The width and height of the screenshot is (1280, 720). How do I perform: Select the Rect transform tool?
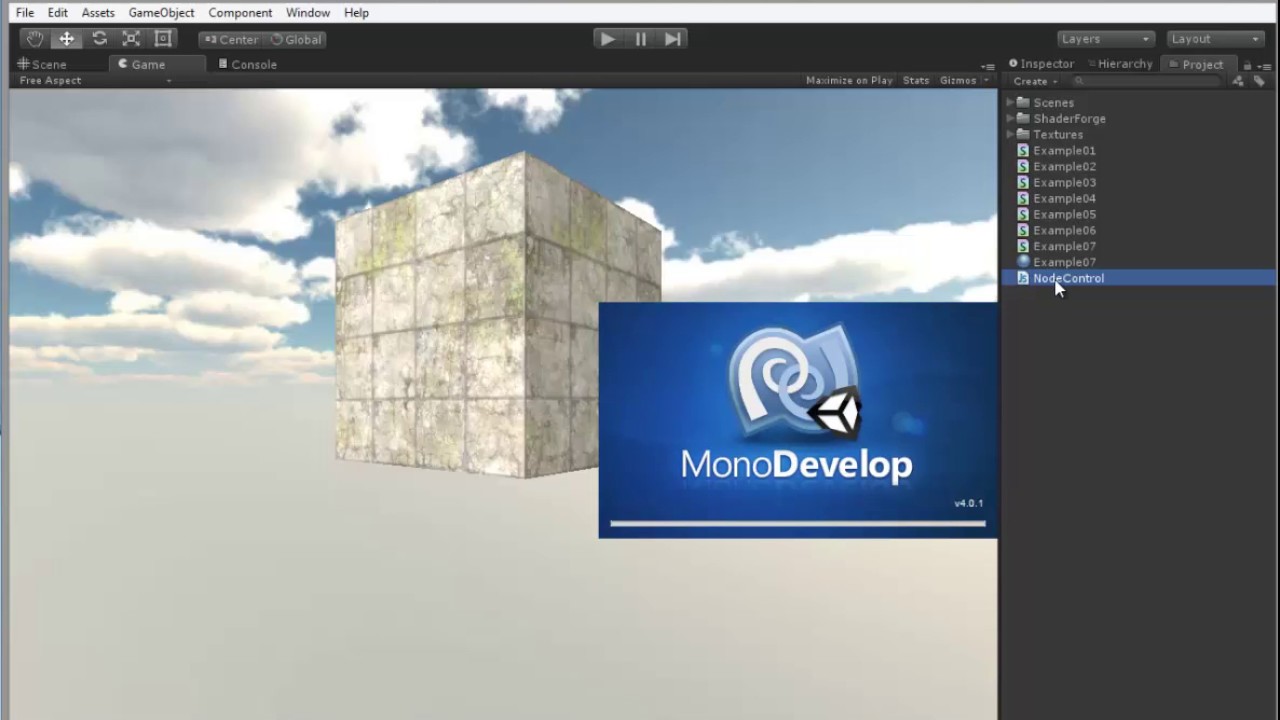pyautogui.click(x=163, y=38)
